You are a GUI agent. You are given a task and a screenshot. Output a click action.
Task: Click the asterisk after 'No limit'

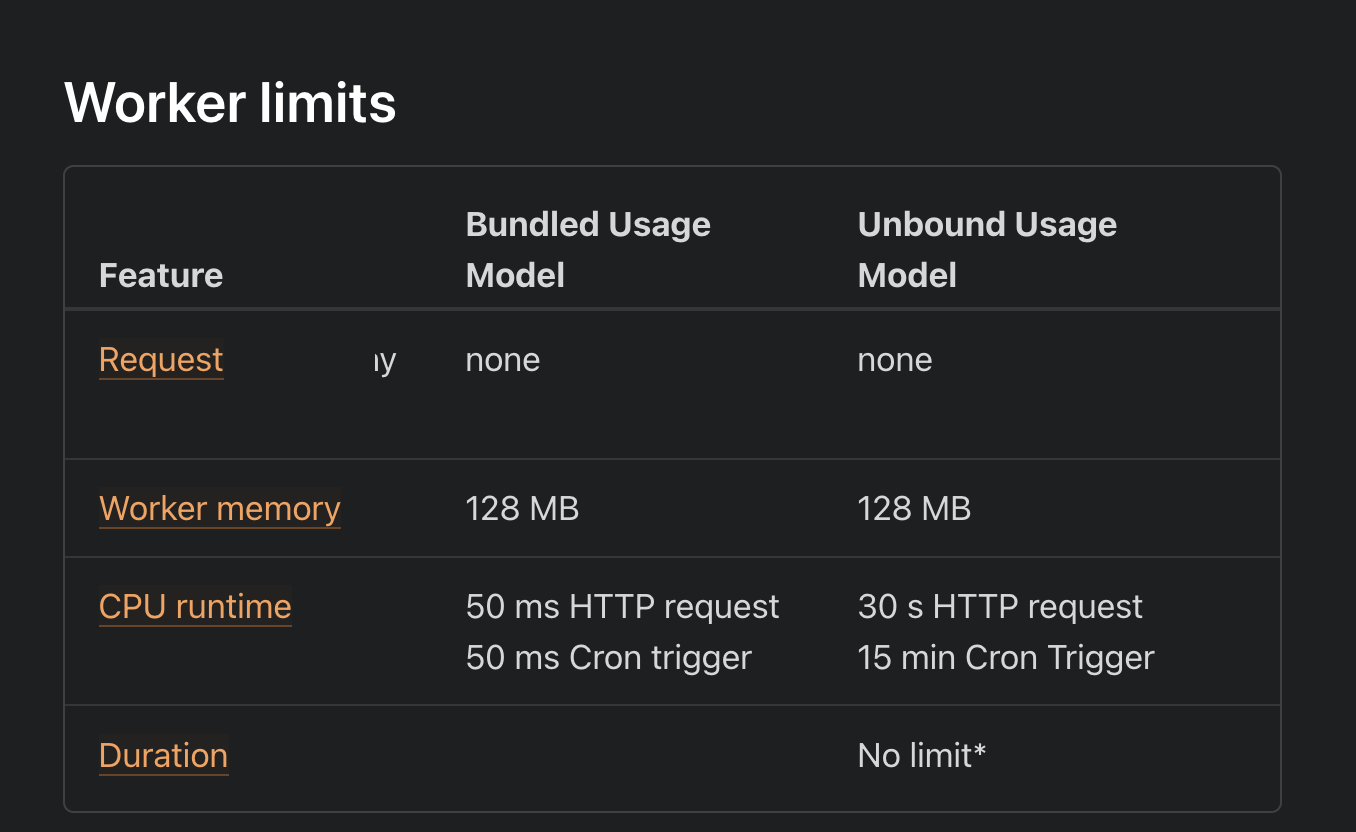tap(980, 750)
